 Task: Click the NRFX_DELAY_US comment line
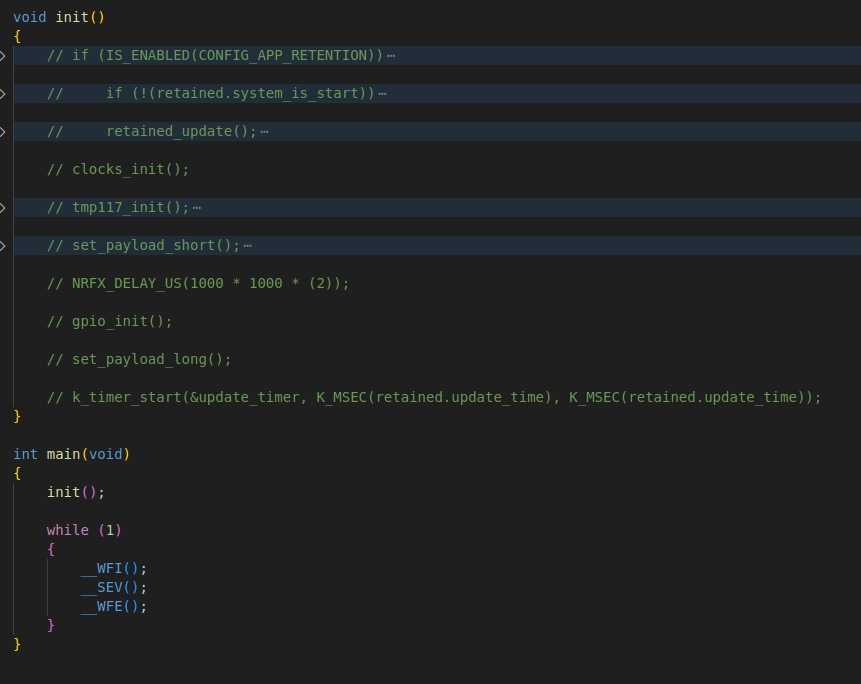[x=198, y=284]
